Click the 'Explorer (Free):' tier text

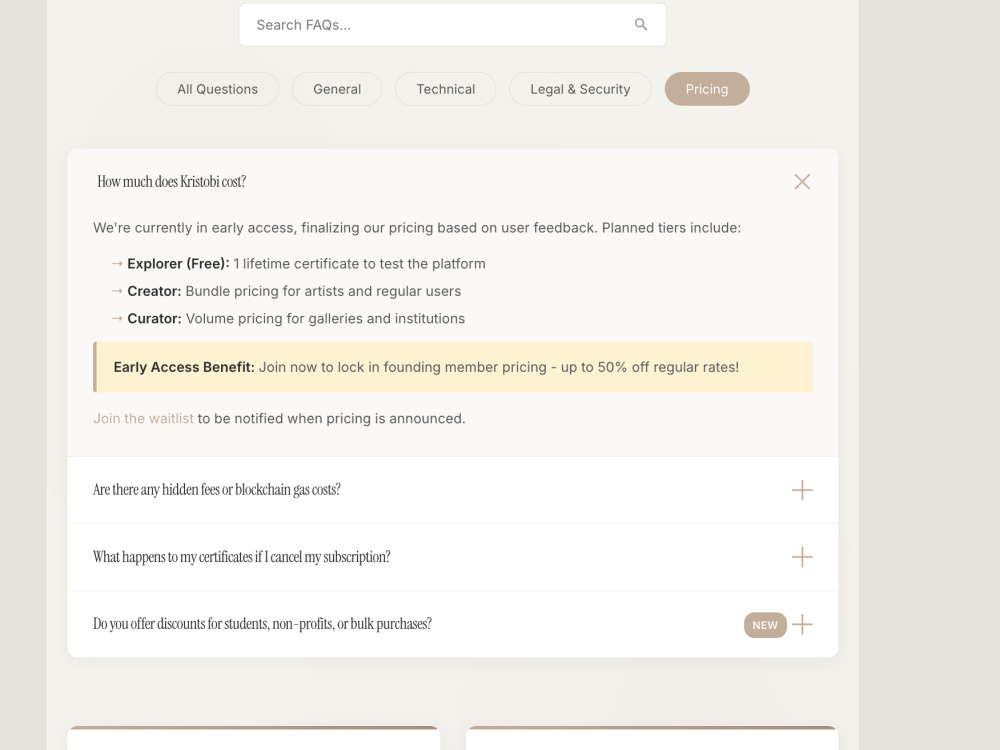pos(178,263)
